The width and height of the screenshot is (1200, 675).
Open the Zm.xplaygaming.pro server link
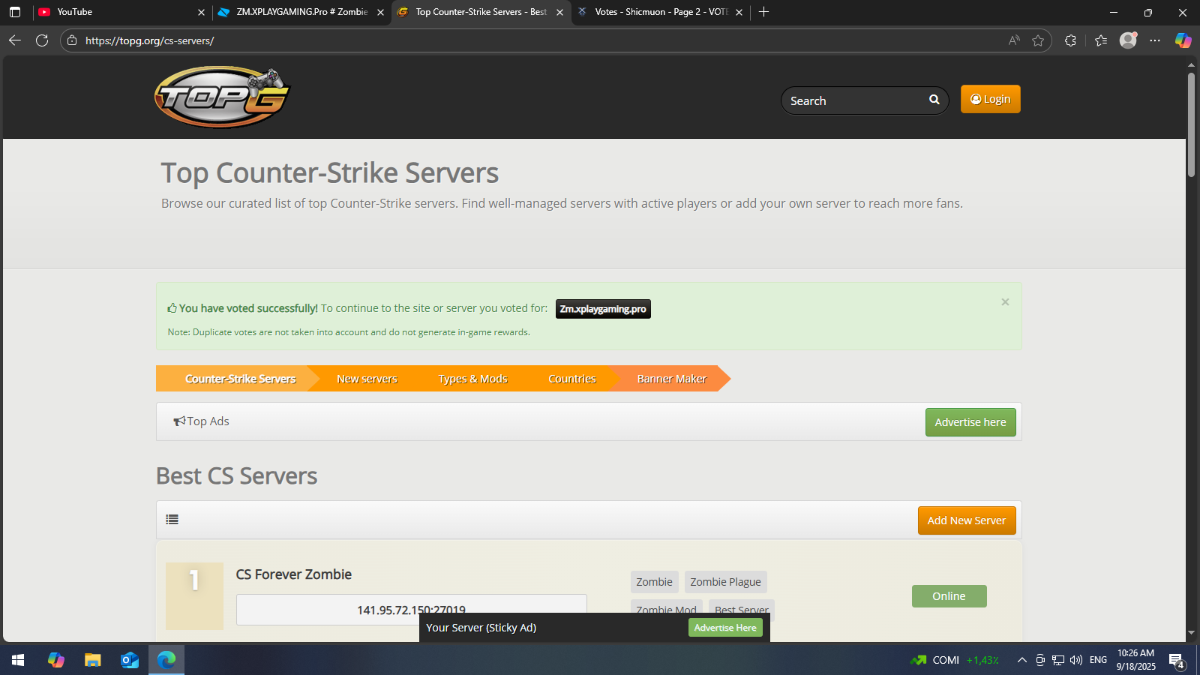coord(603,310)
